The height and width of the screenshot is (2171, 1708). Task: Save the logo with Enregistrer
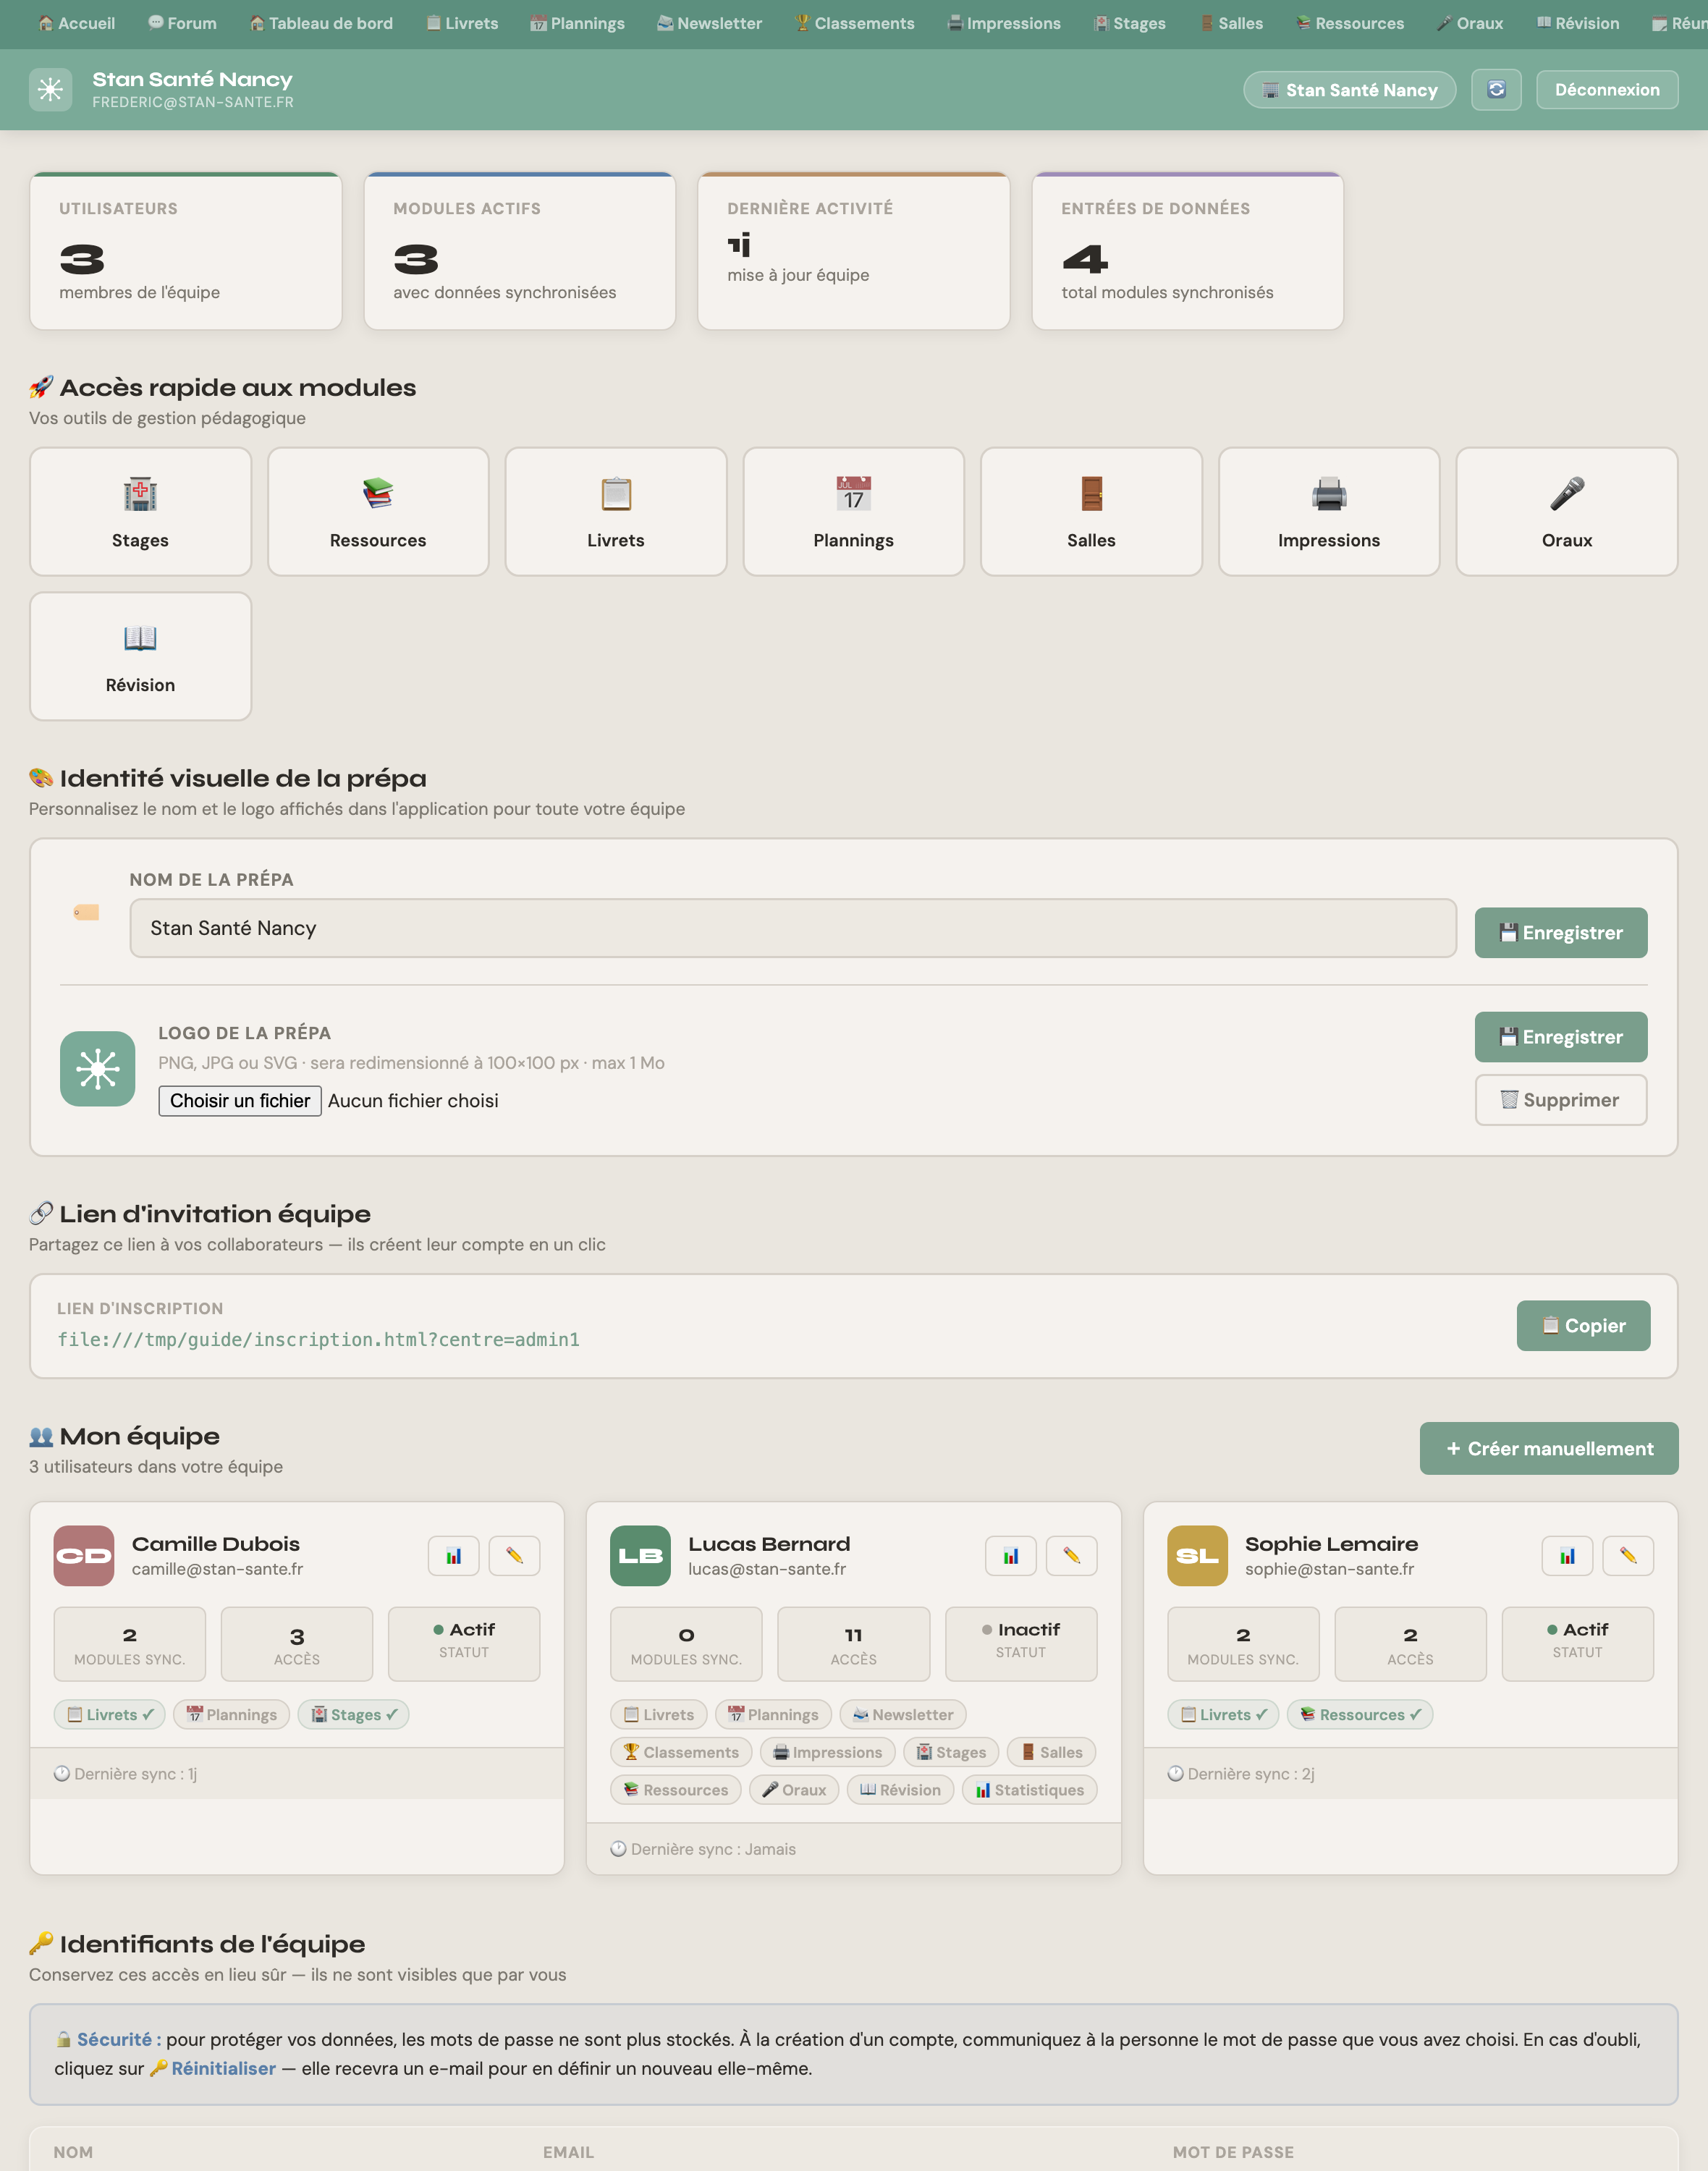coord(1560,1037)
